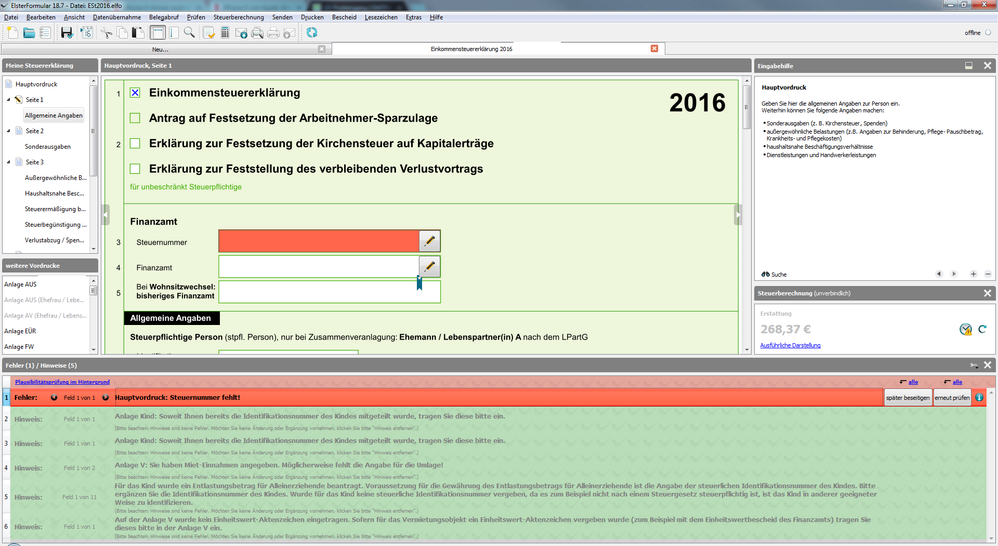Click the scissors cut icon
Image resolution: width=998 pixels, height=546 pixels.
(106, 32)
